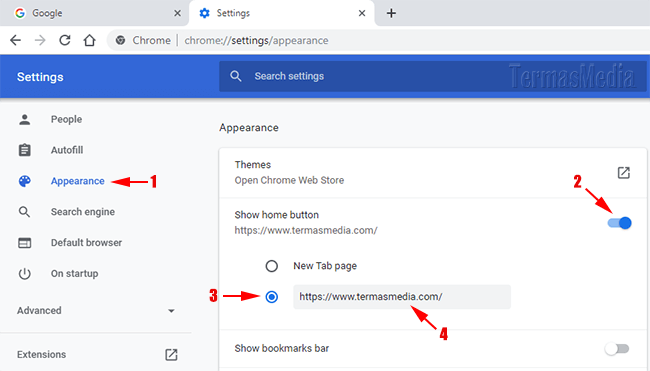The height and width of the screenshot is (371, 650).
Task: Open the People settings section
Action: (x=66, y=119)
